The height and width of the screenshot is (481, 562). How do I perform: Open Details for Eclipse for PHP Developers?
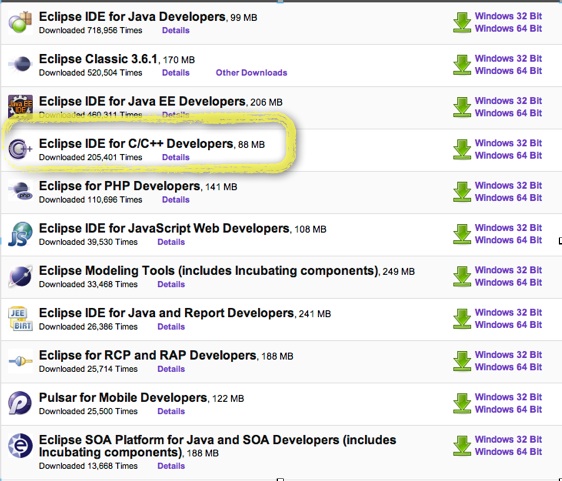point(176,200)
